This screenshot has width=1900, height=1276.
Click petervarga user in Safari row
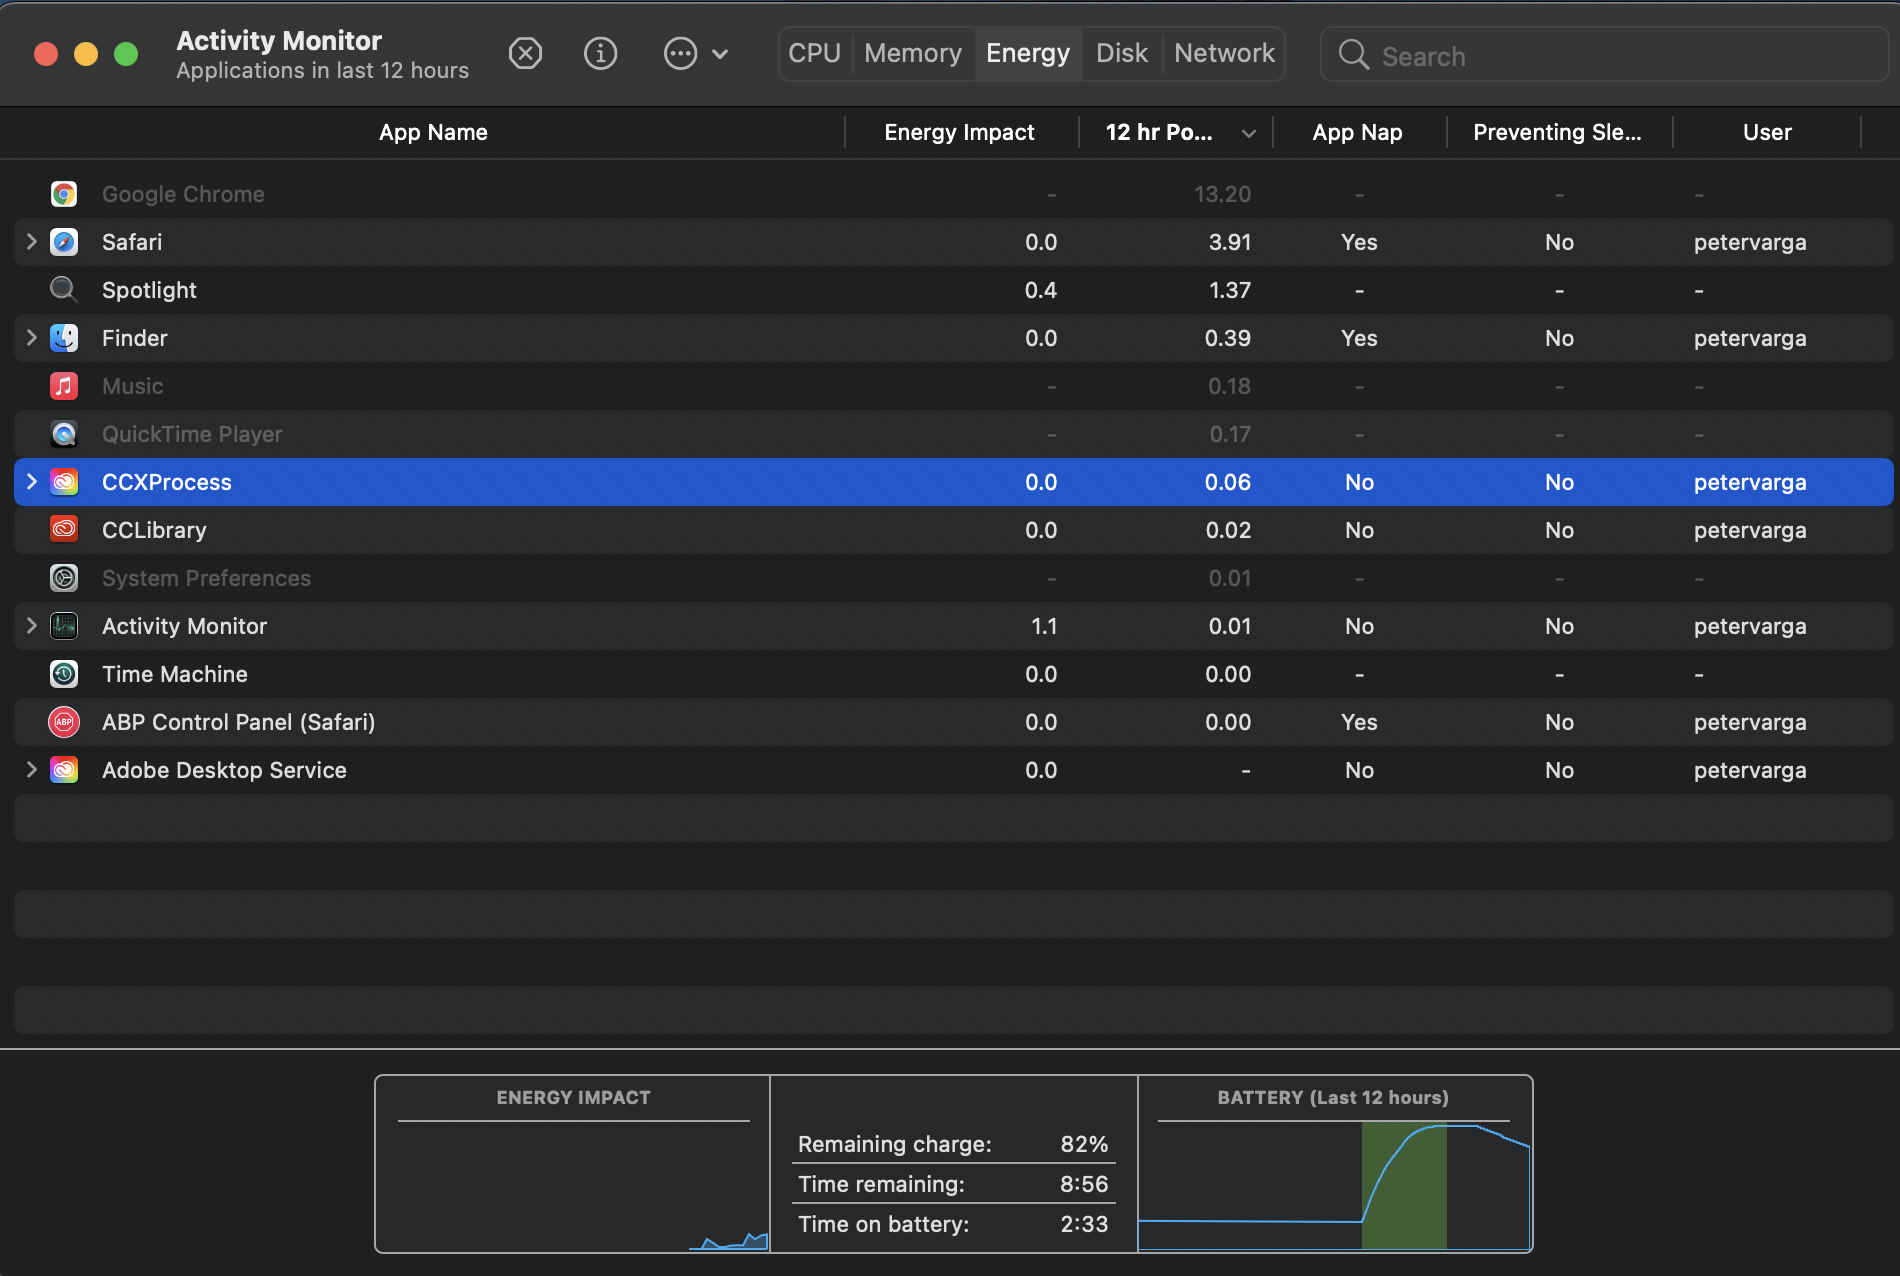click(1750, 242)
